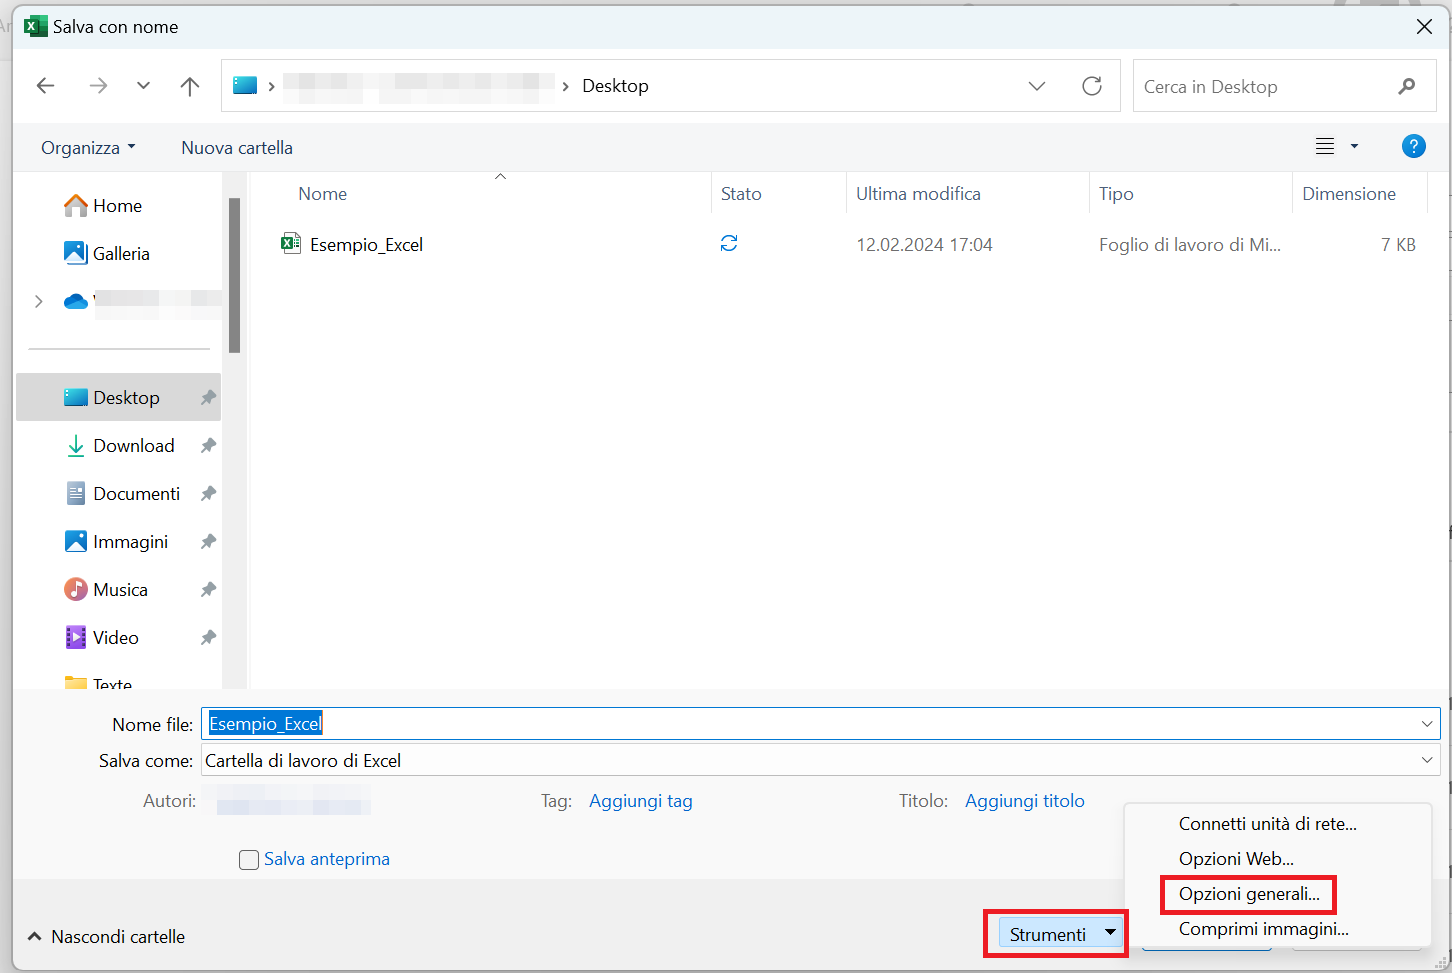Open the blue help icon
Viewport: 1452px width, 973px height.
(x=1413, y=147)
